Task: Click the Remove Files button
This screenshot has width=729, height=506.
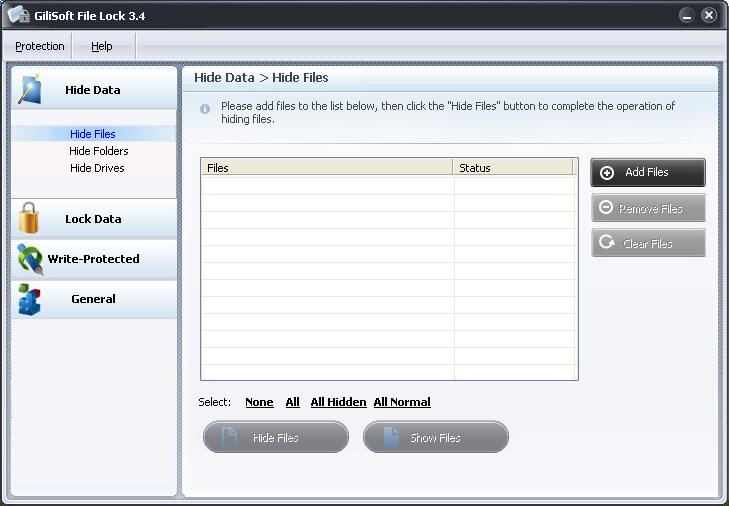Action: (x=648, y=208)
